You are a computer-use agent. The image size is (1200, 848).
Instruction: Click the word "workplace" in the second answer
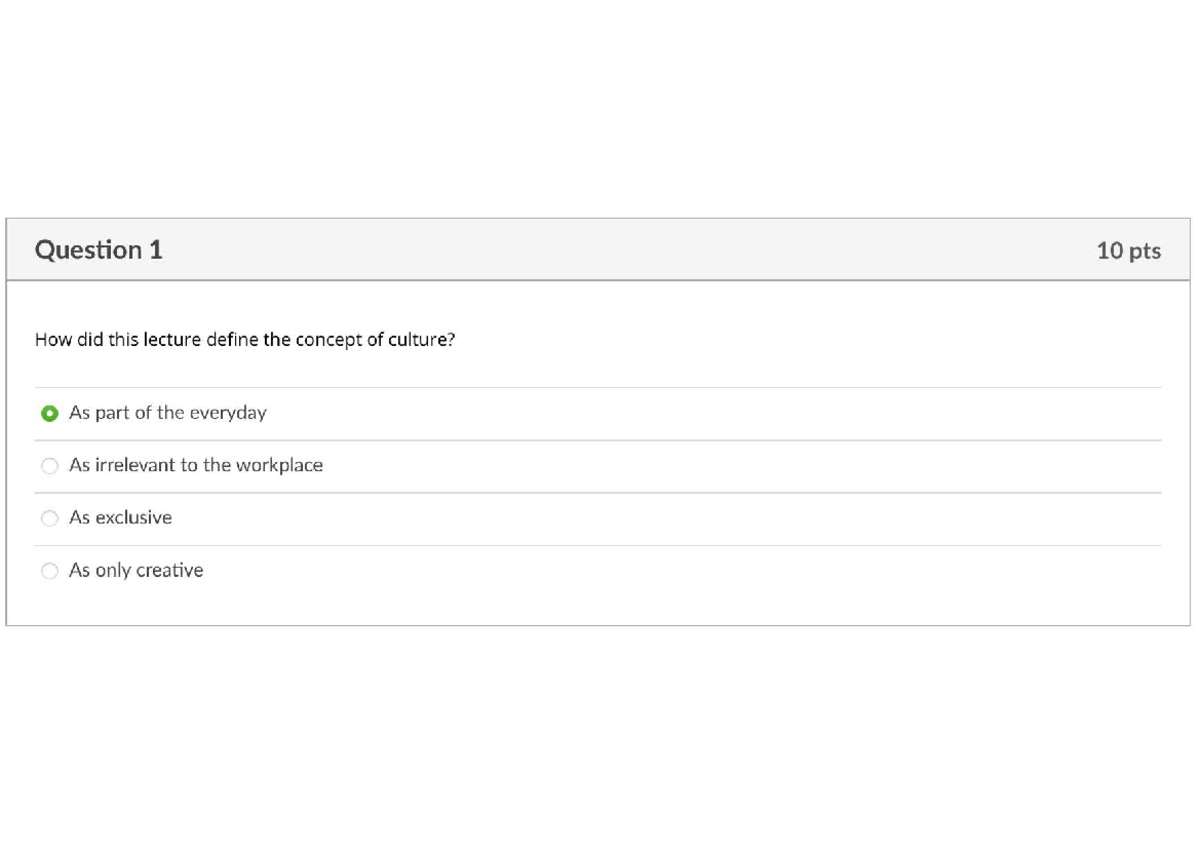pyautogui.click(x=279, y=466)
